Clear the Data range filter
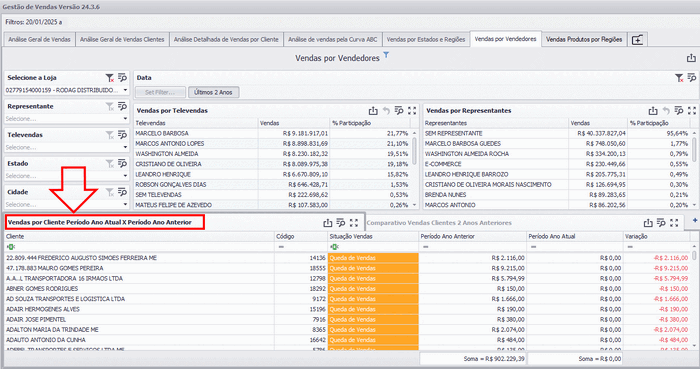Screen dimensions: 700x369 click(x=679, y=78)
